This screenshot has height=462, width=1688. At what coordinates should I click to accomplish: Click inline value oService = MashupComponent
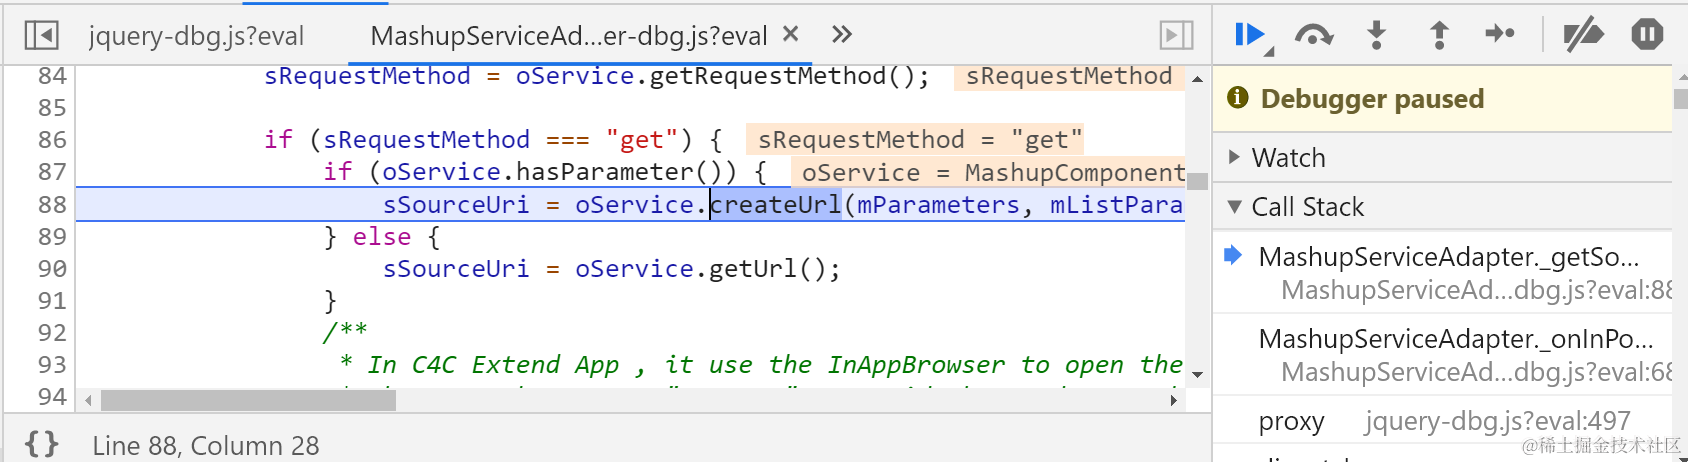click(x=988, y=172)
